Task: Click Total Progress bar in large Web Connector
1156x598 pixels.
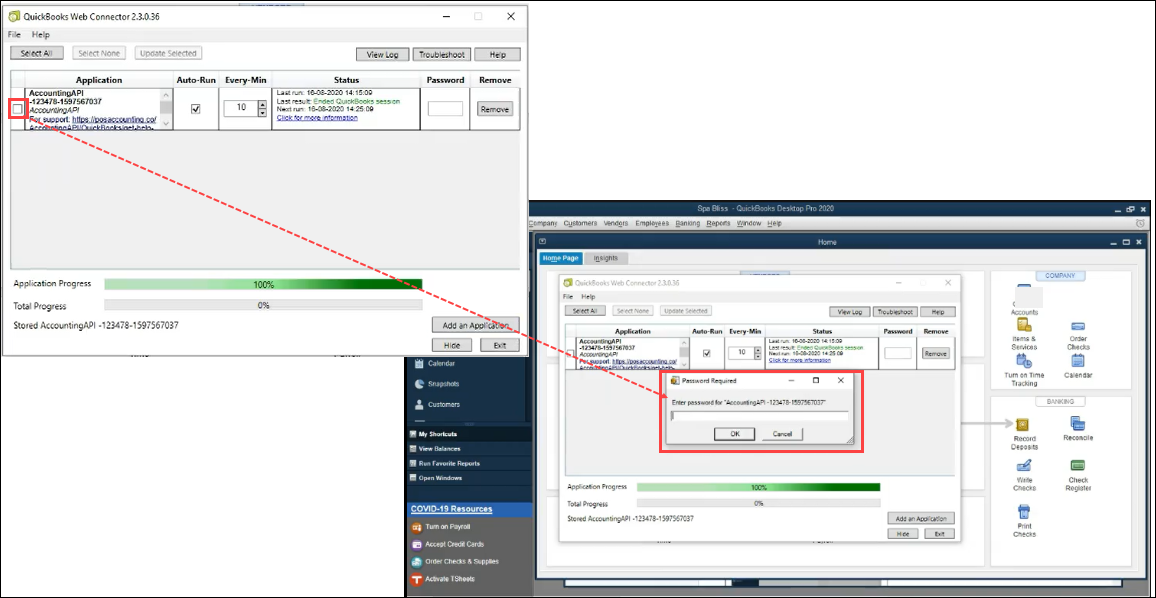Action: click(263, 305)
